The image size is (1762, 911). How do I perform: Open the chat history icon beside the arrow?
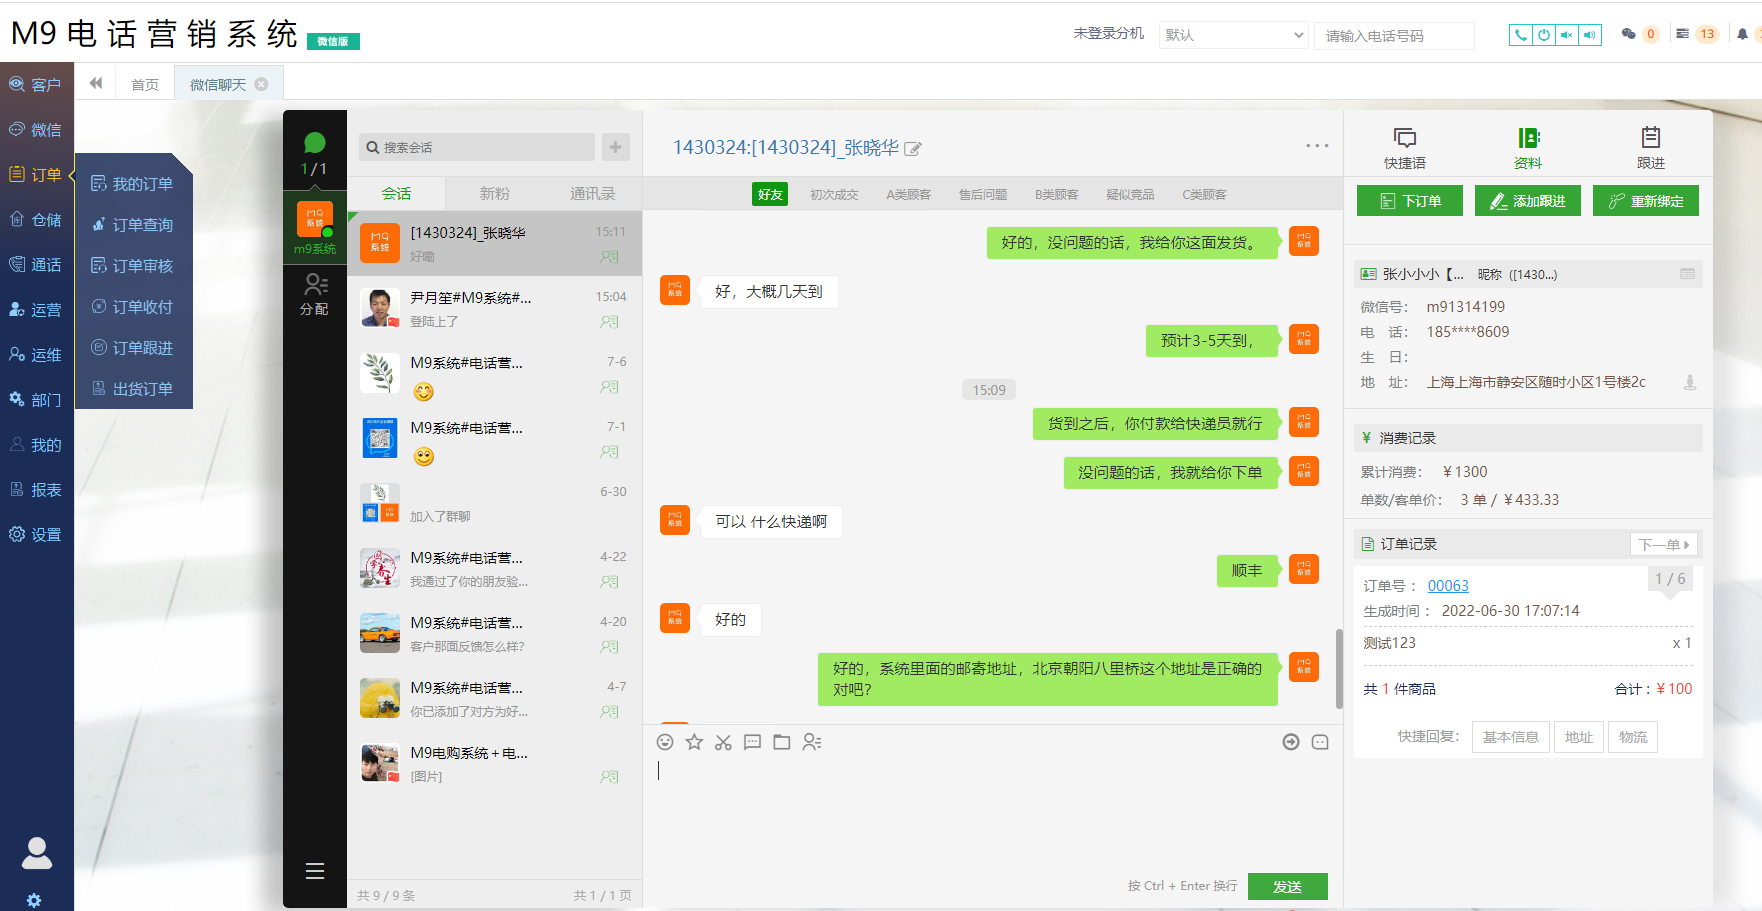[1320, 742]
